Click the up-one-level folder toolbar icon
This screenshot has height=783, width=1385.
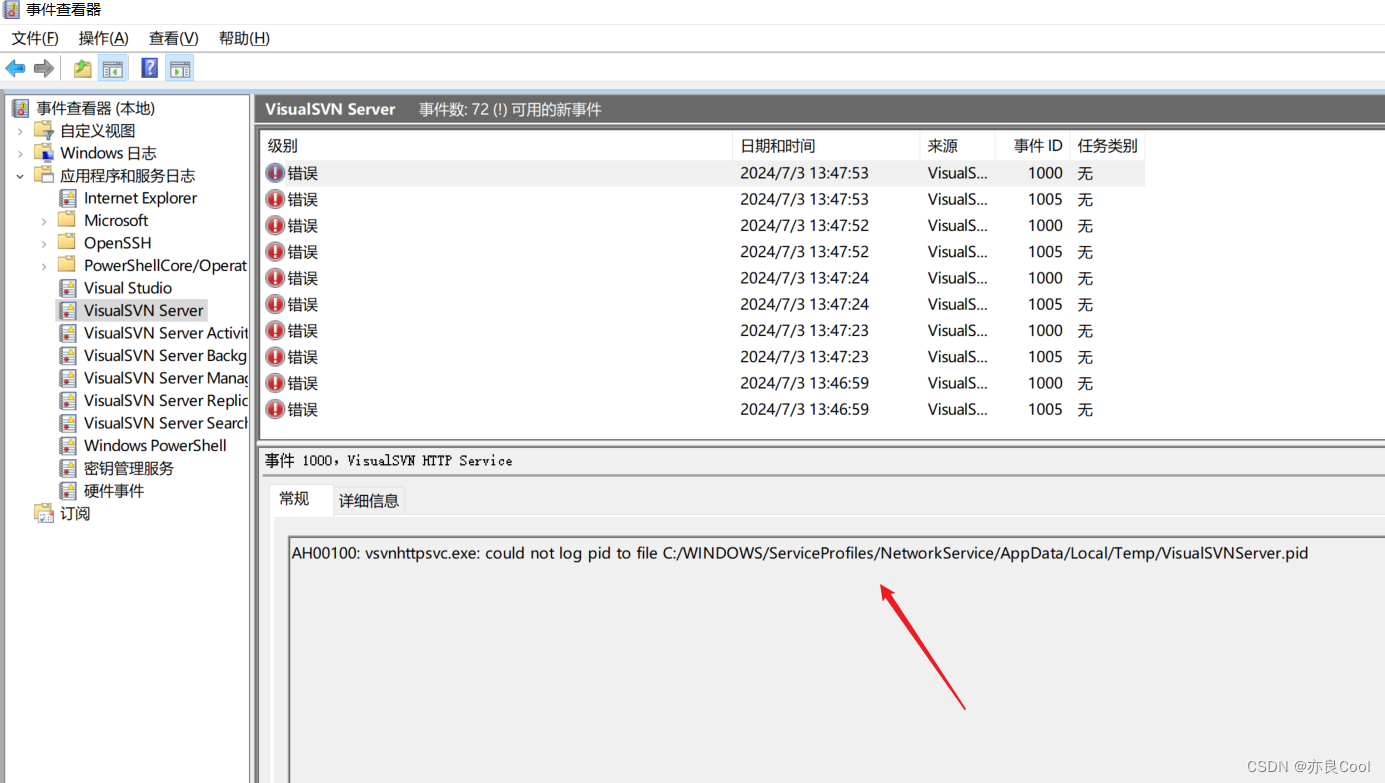coord(82,68)
